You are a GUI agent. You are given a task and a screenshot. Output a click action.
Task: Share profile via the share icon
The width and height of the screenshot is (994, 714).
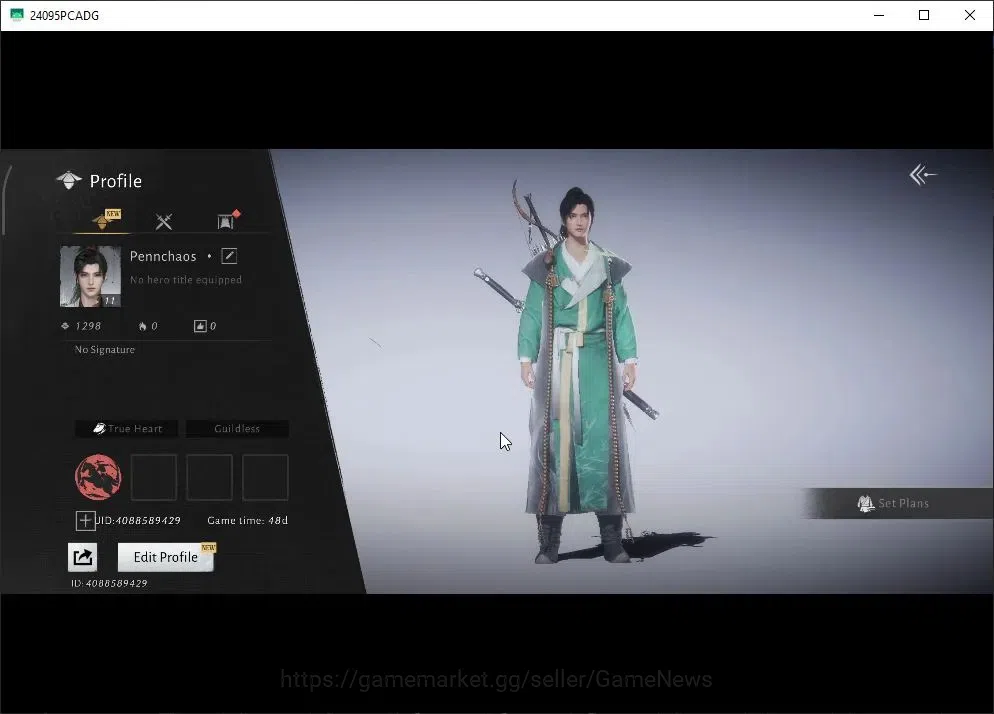tap(82, 557)
